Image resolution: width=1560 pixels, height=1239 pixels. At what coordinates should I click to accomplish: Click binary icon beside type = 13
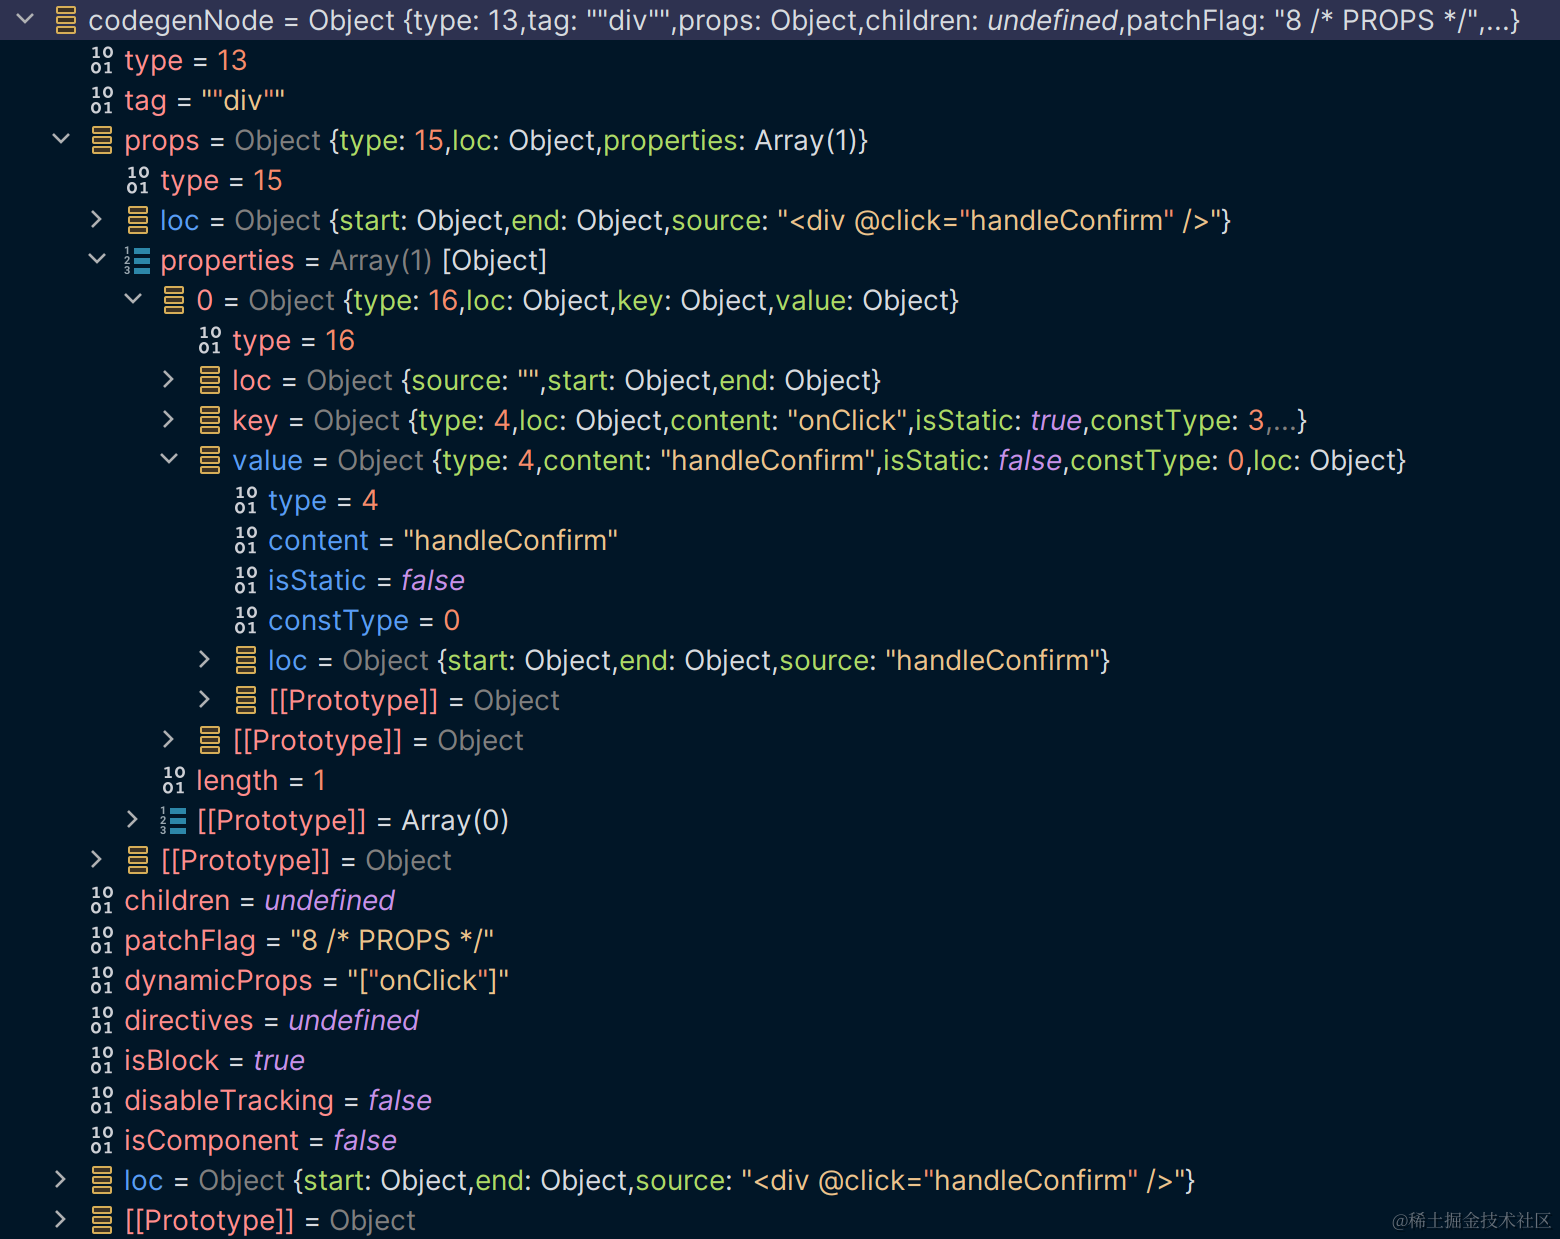click(102, 60)
